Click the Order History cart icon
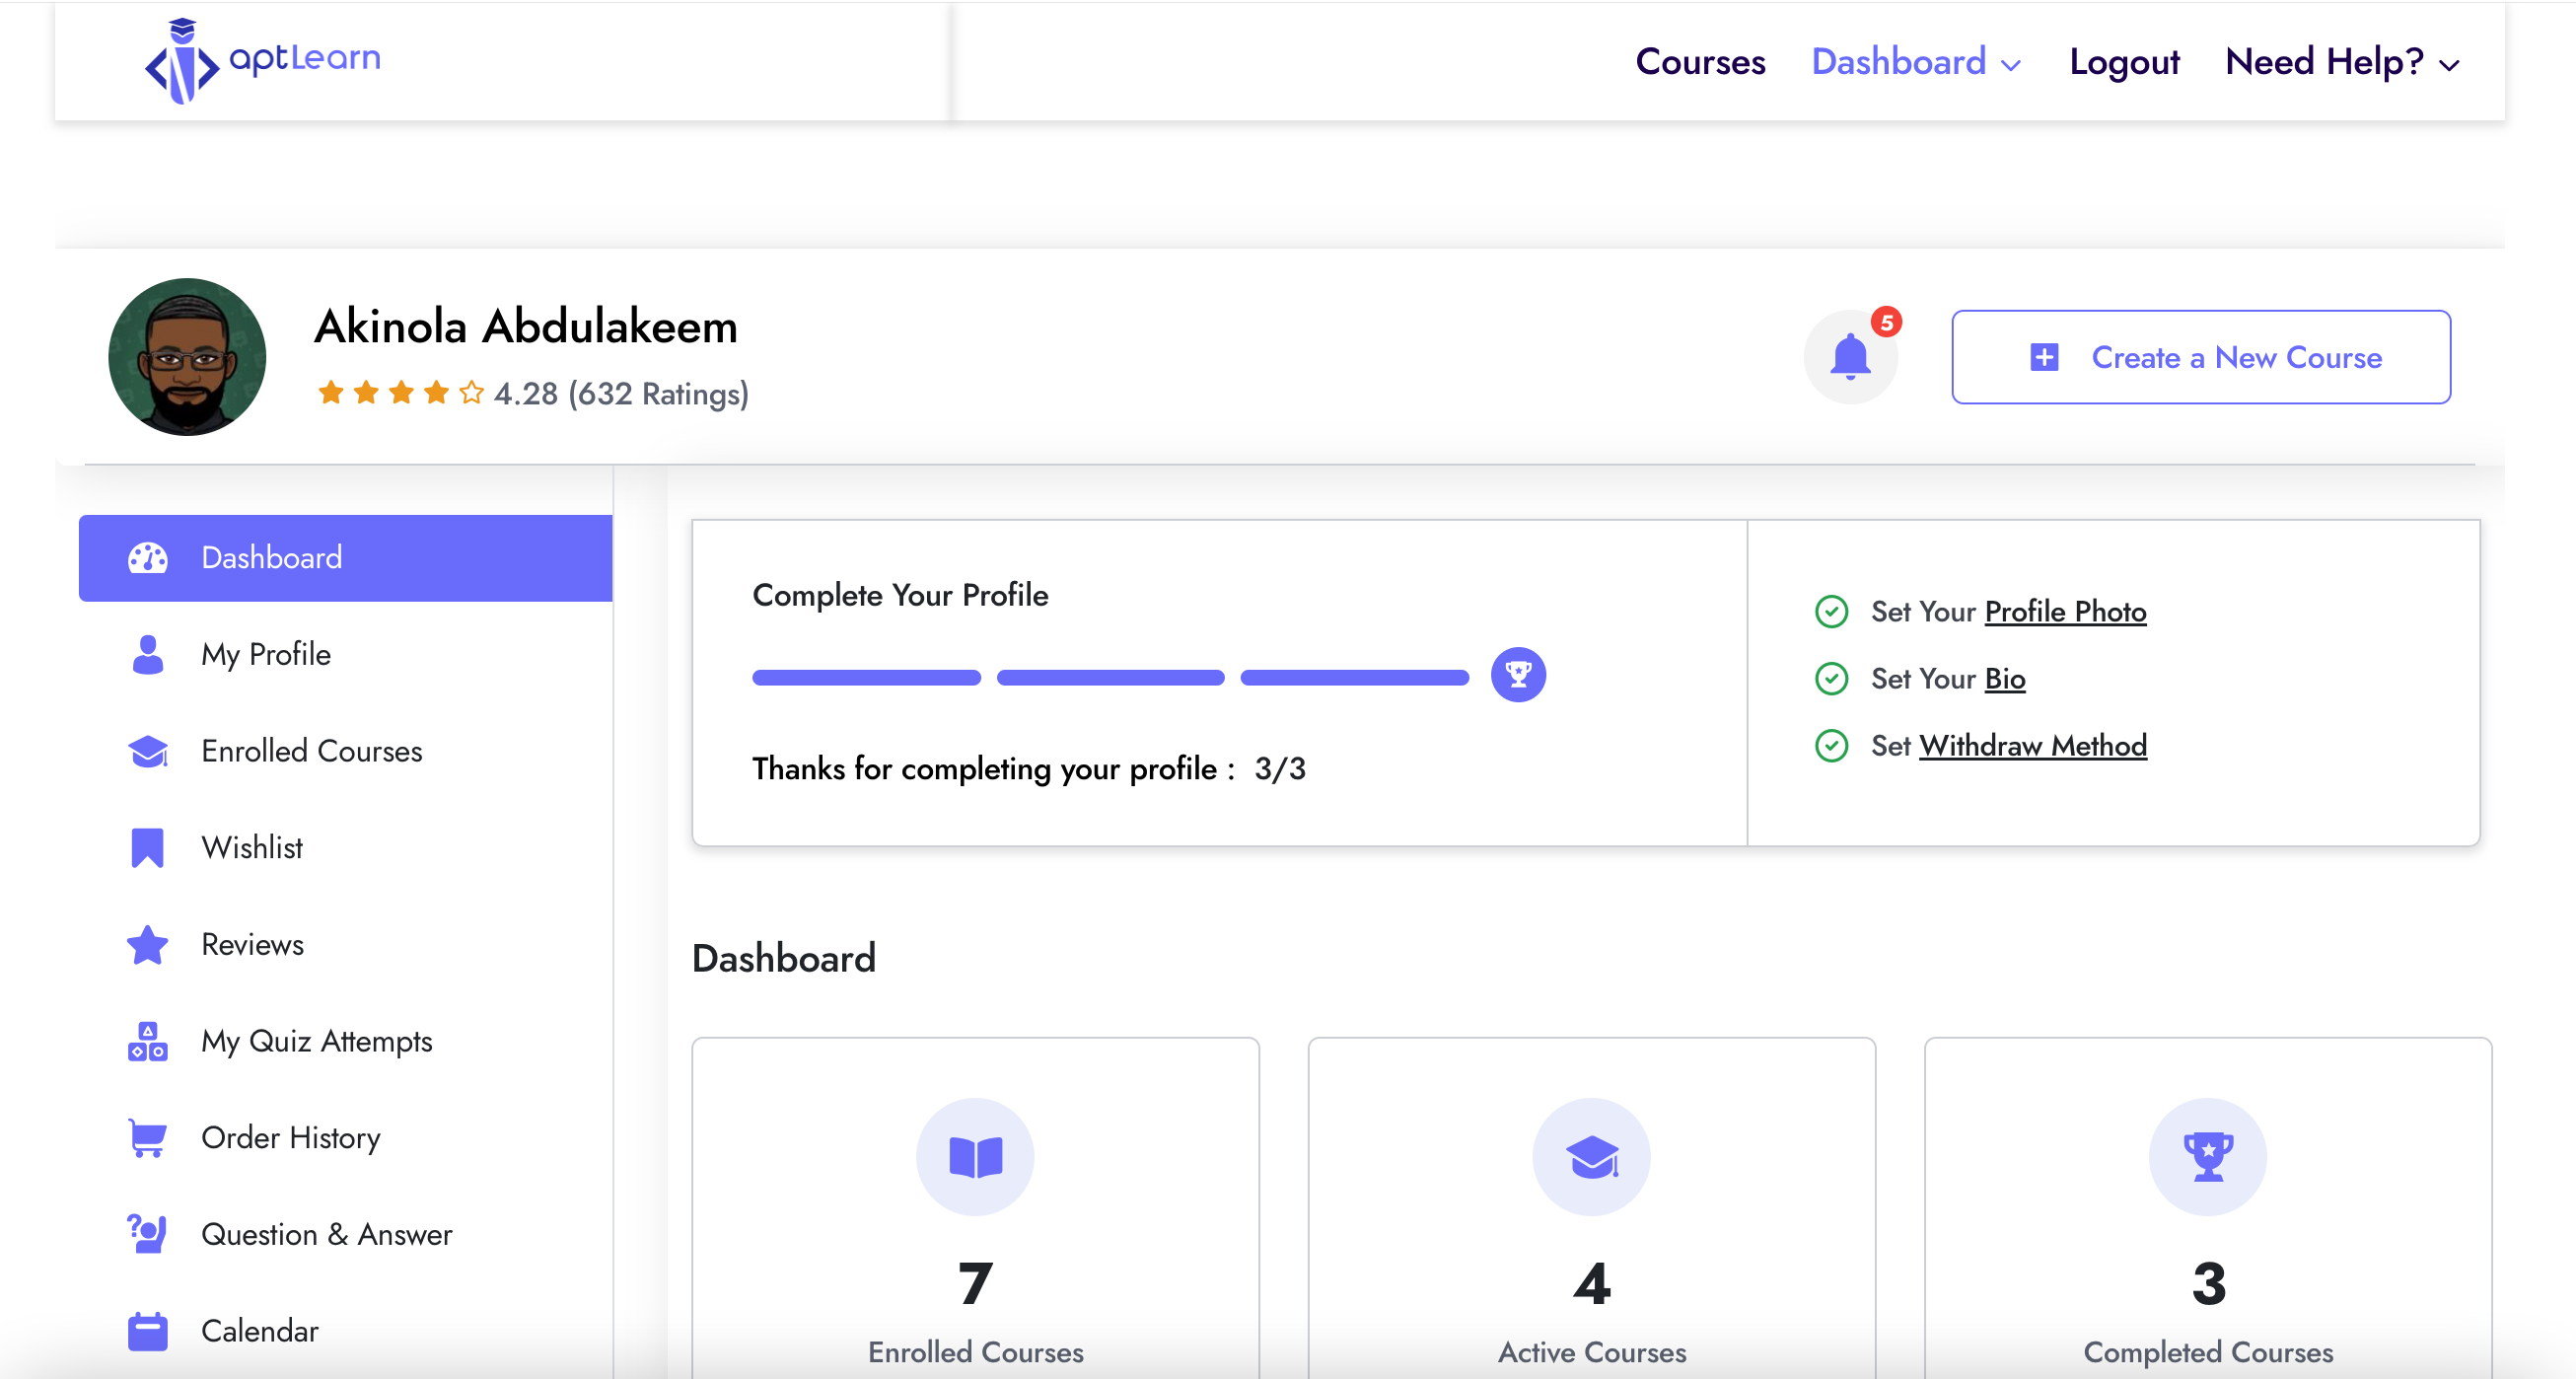 [x=147, y=1138]
